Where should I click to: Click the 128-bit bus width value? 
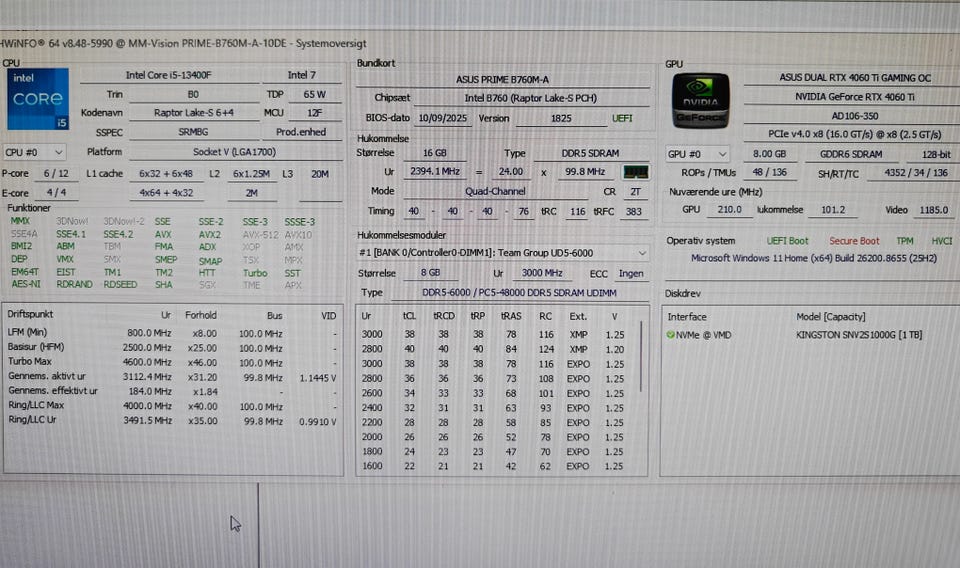point(936,155)
